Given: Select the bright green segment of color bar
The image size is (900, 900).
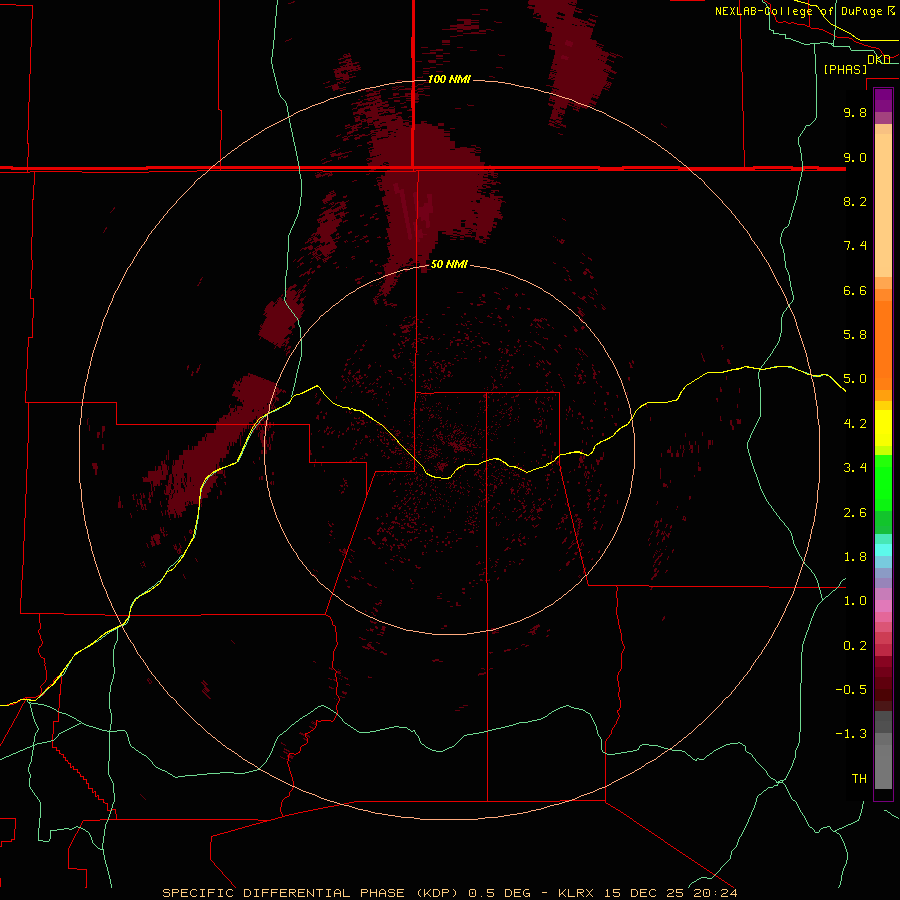Looking at the screenshot, I should pyautogui.click(x=883, y=482).
